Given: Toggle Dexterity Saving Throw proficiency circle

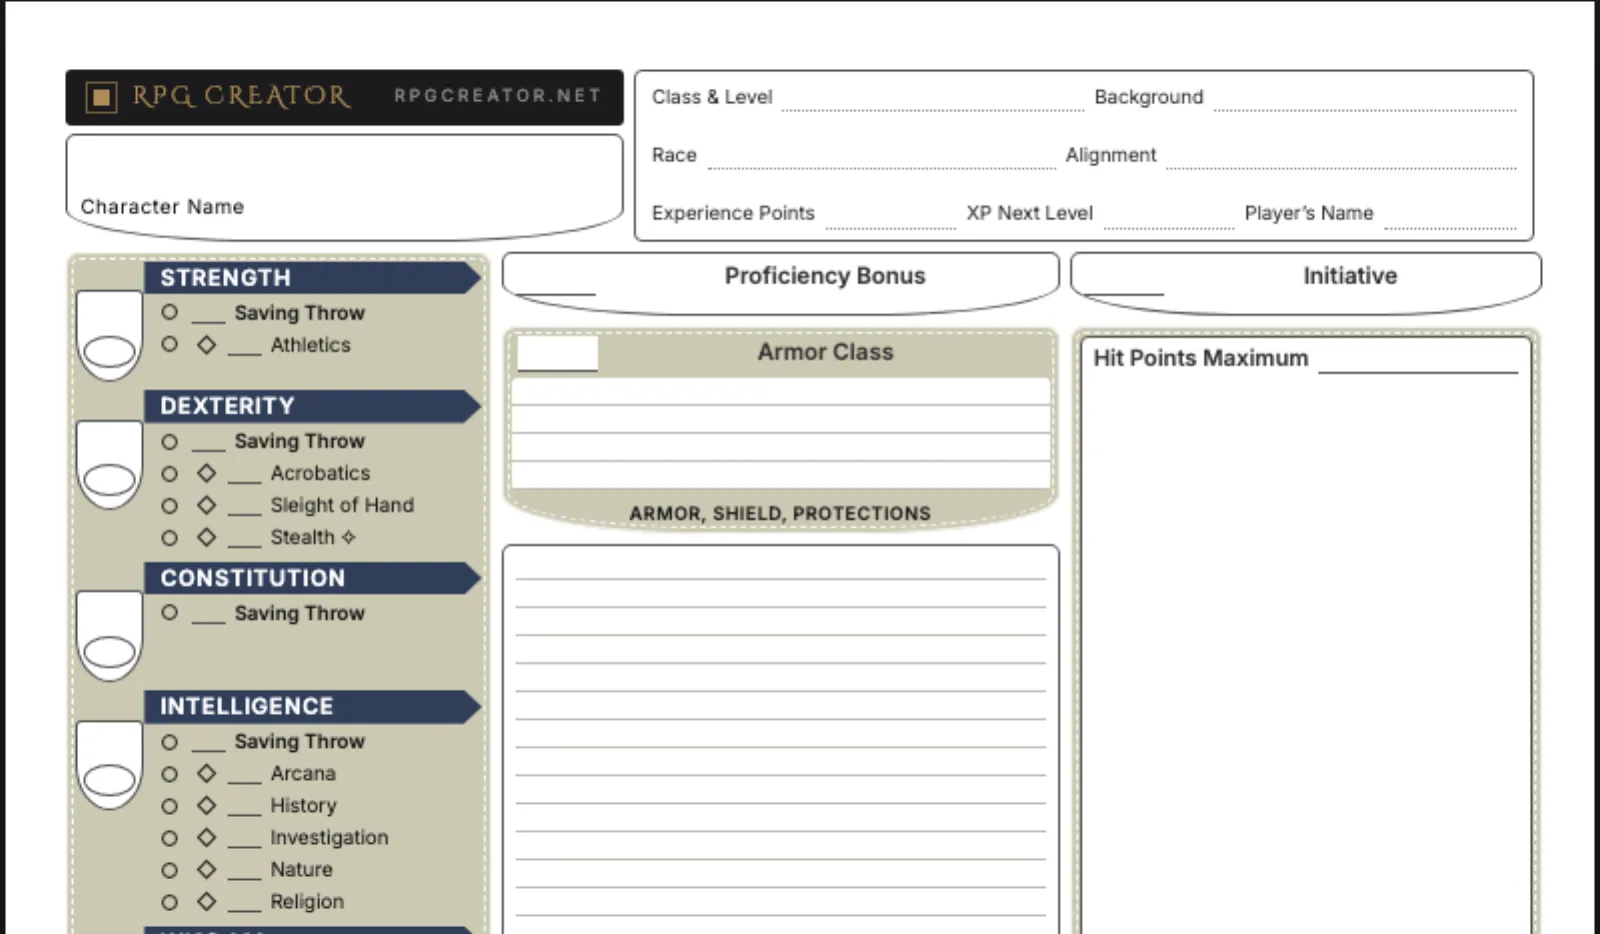Looking at the screenshot, I should click(170, 441).
